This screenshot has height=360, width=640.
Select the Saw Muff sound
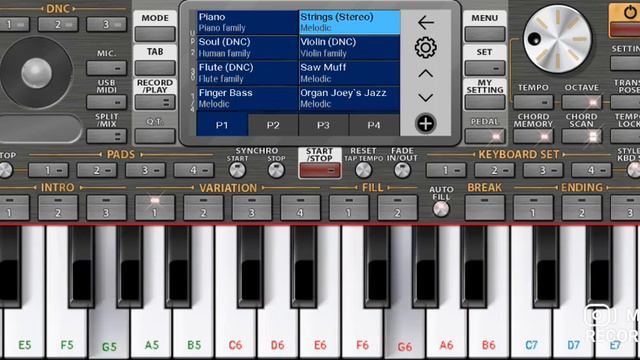click(349, 73)
